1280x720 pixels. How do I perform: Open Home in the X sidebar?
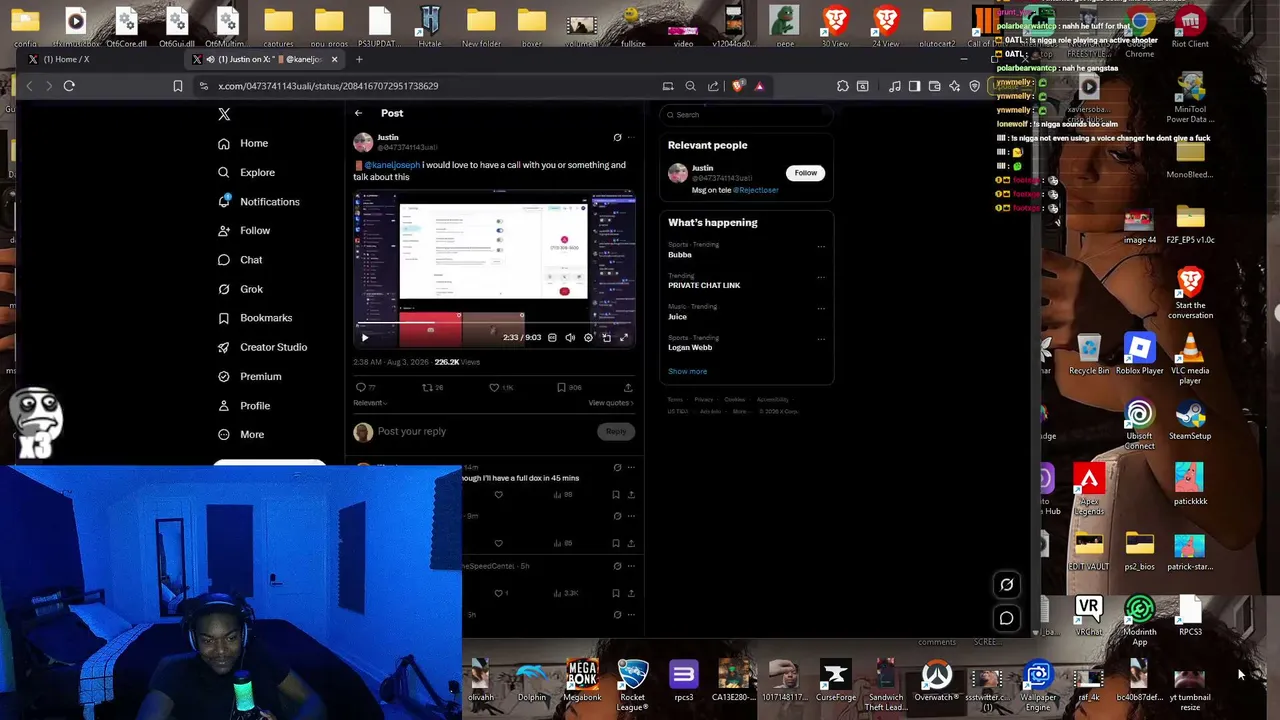243,143
